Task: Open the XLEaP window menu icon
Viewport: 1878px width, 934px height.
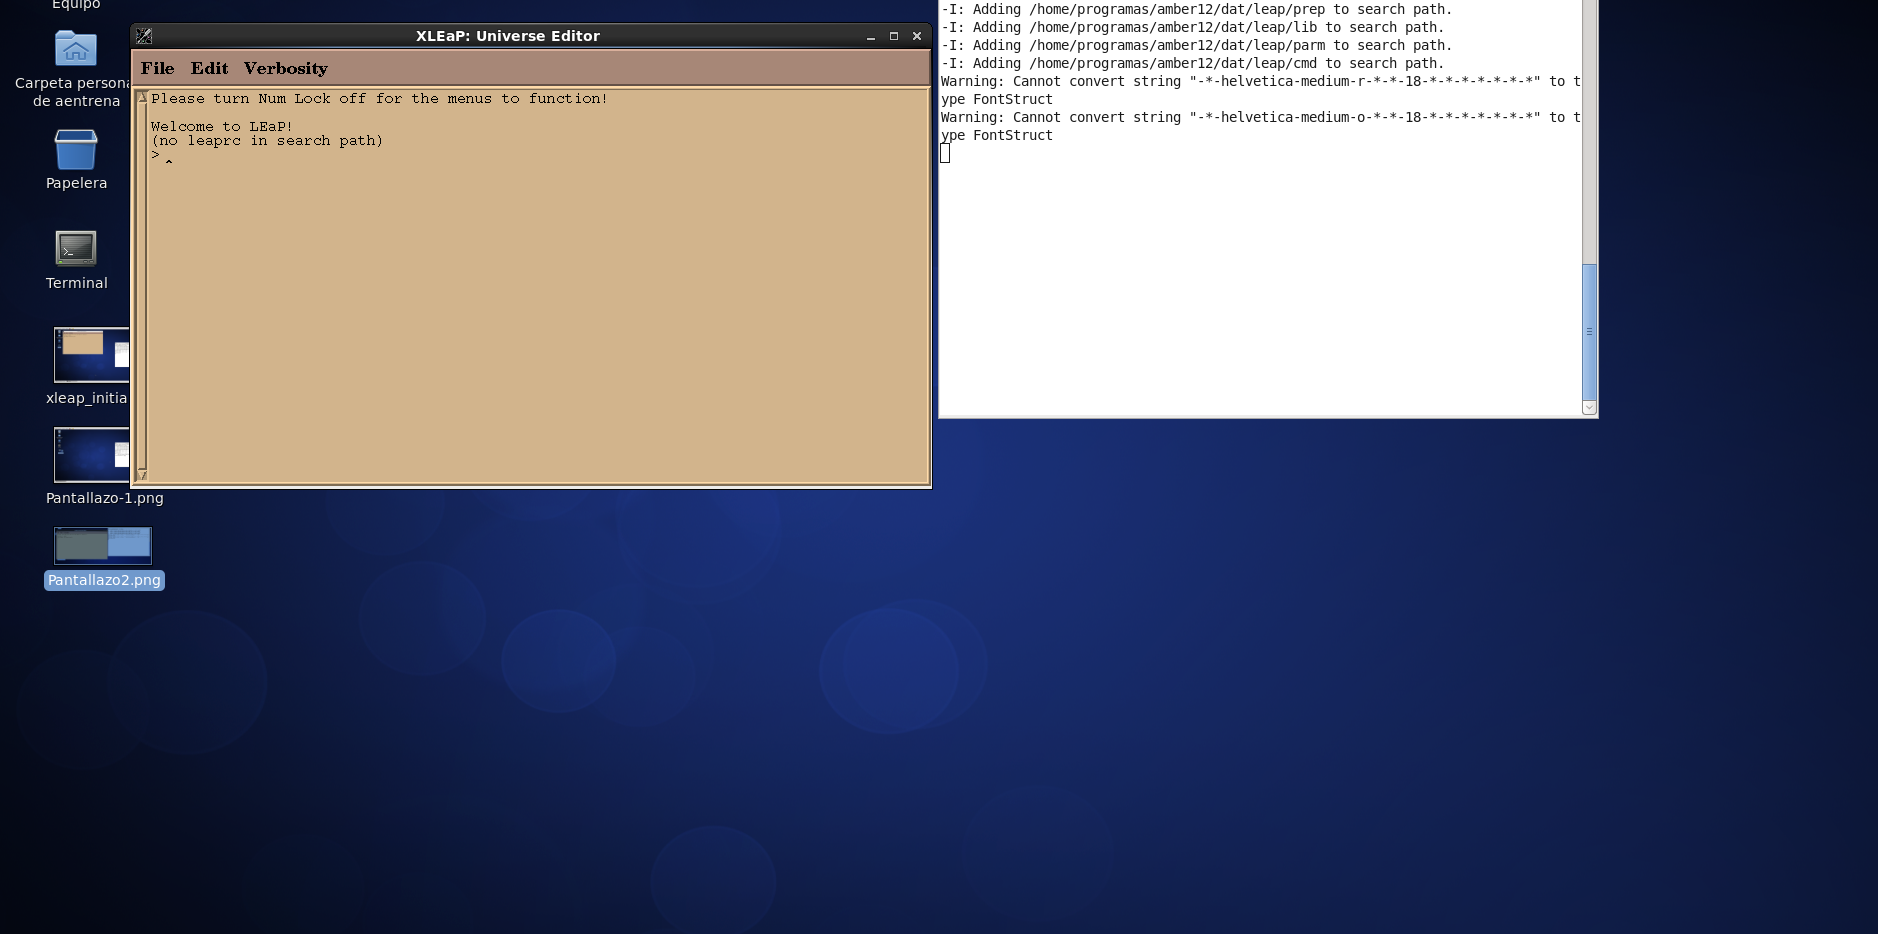Action: [144, 36]
